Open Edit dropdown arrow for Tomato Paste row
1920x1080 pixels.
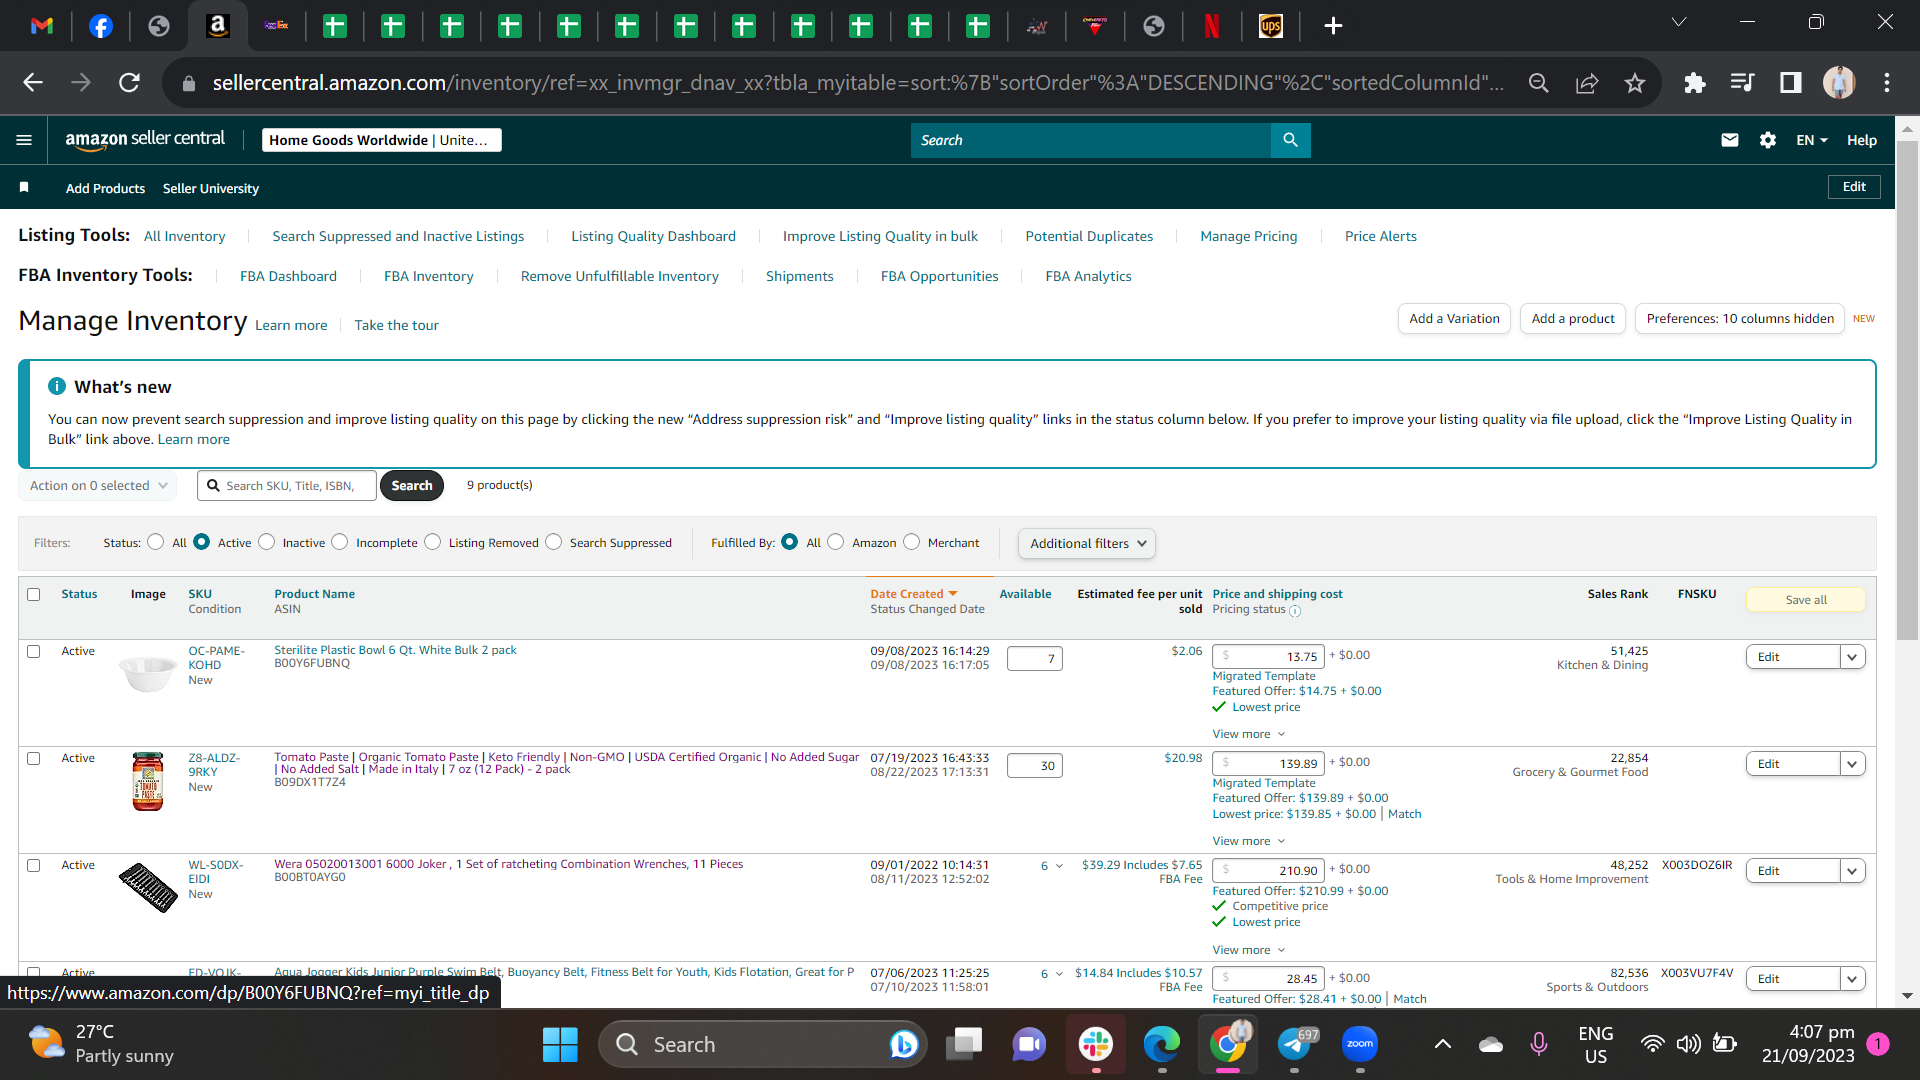click(x=1852, y=764)
